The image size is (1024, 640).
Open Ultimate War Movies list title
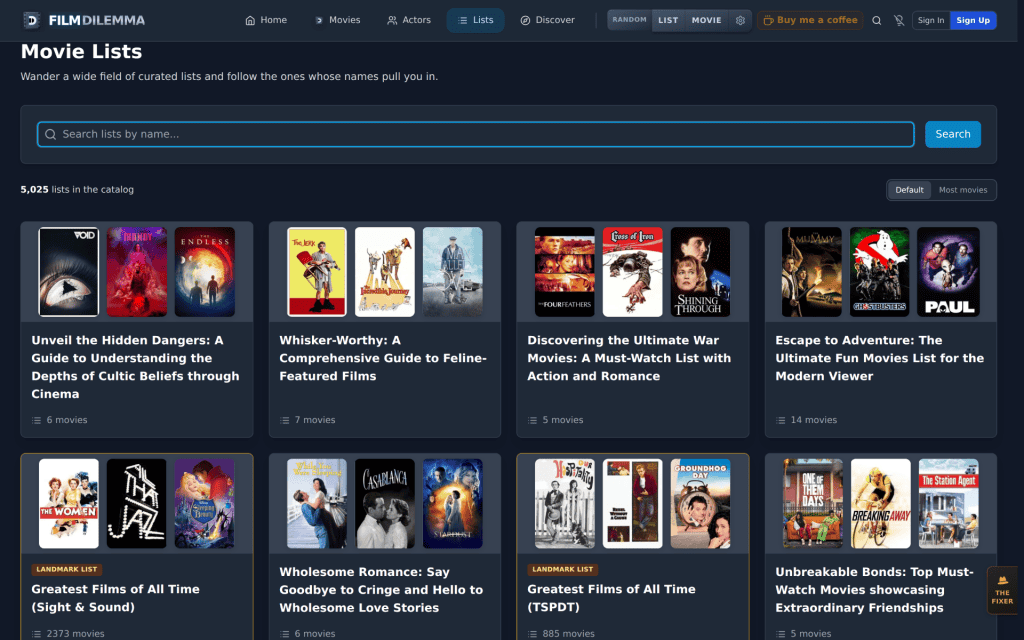pyautogui.click(x=629, y=358)
